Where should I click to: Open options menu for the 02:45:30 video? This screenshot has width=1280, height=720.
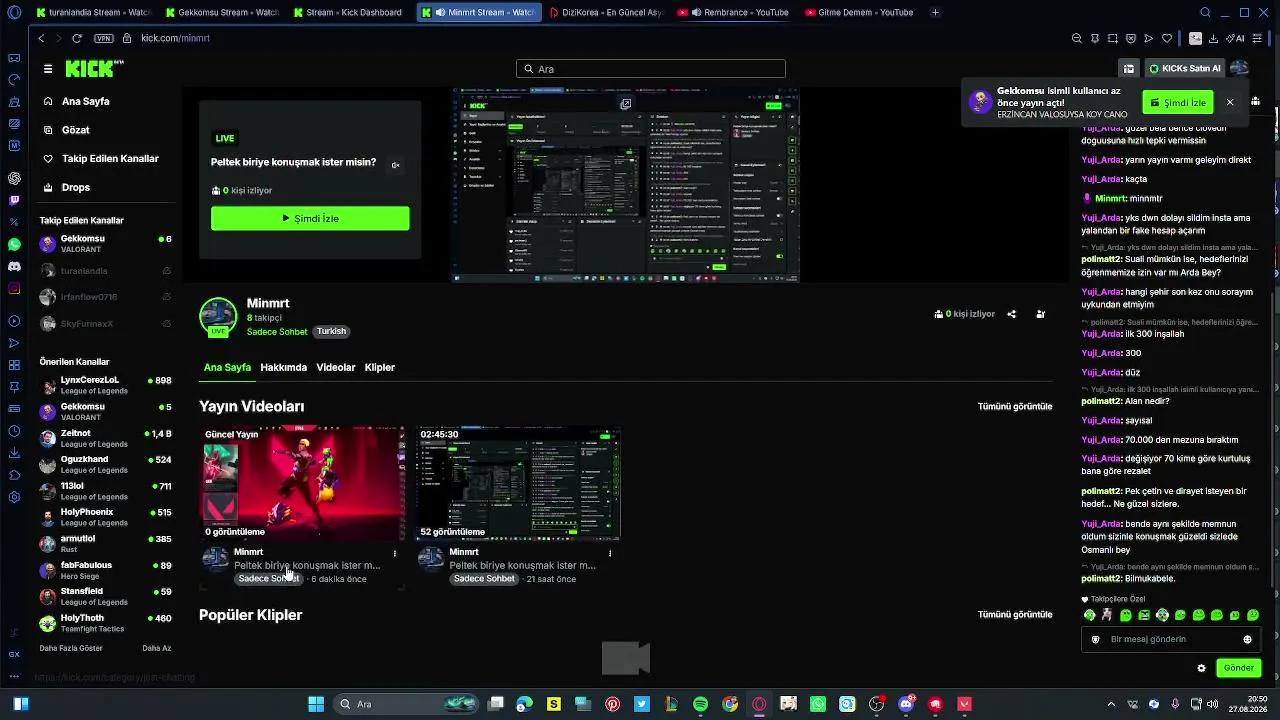610,553
